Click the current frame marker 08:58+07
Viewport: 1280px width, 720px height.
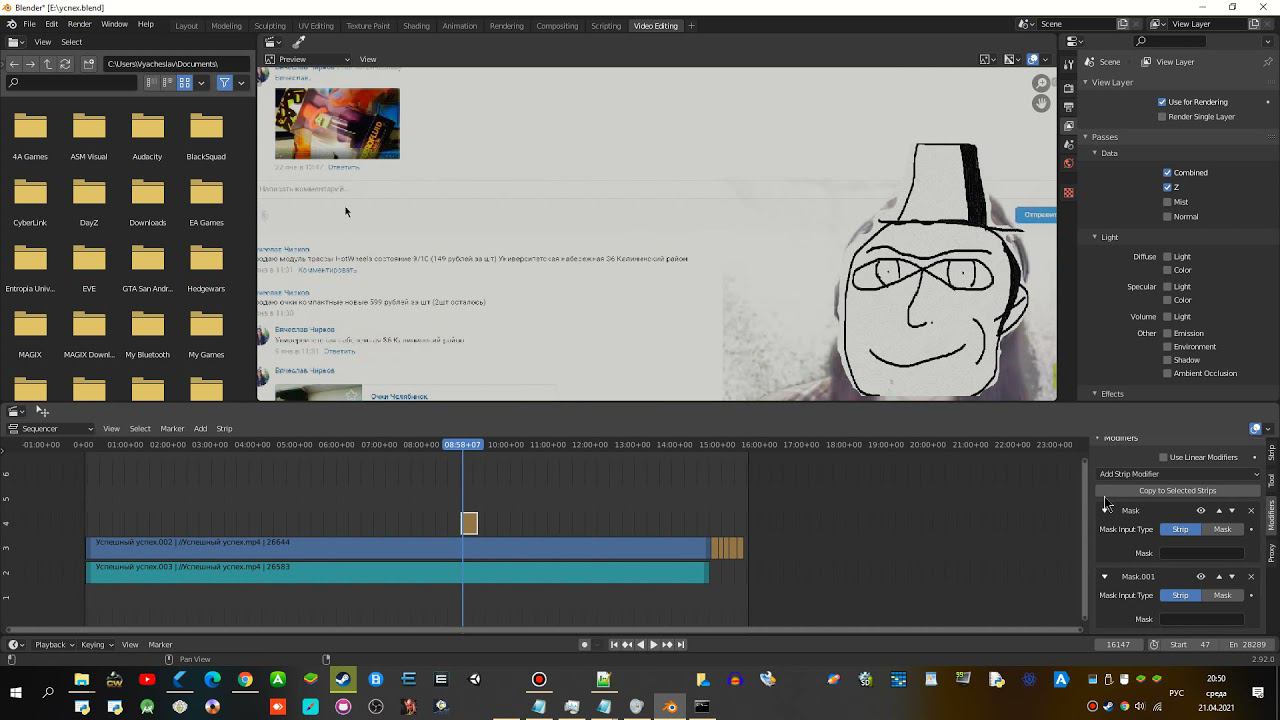tap(462, 444)
